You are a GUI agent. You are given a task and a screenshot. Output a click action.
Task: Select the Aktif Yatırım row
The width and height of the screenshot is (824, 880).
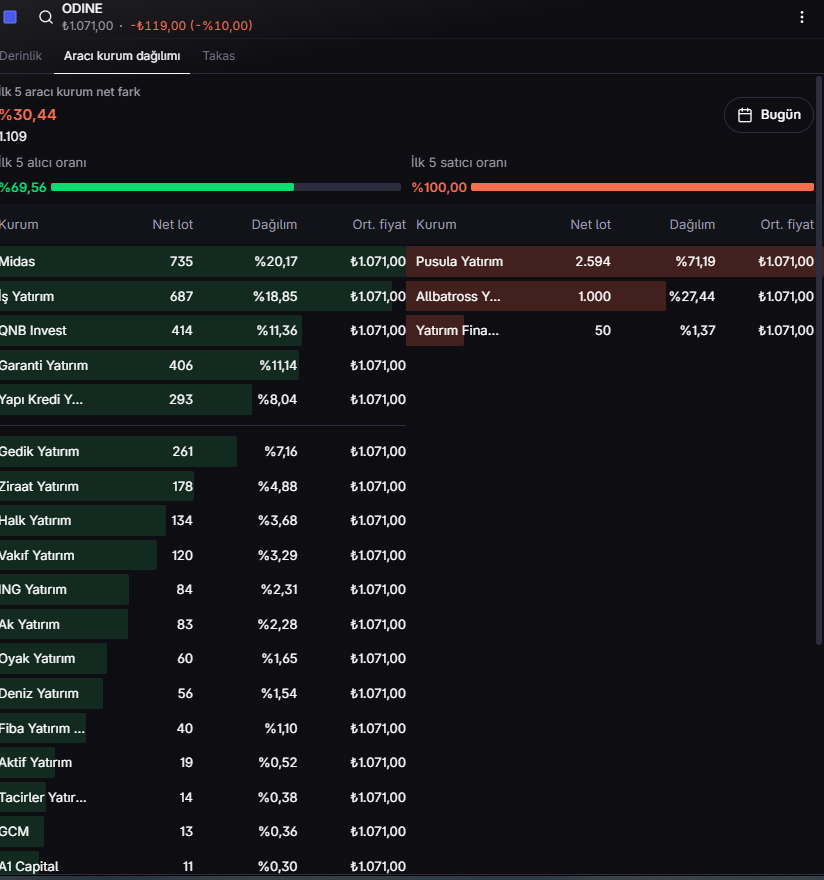pos(203,762)
